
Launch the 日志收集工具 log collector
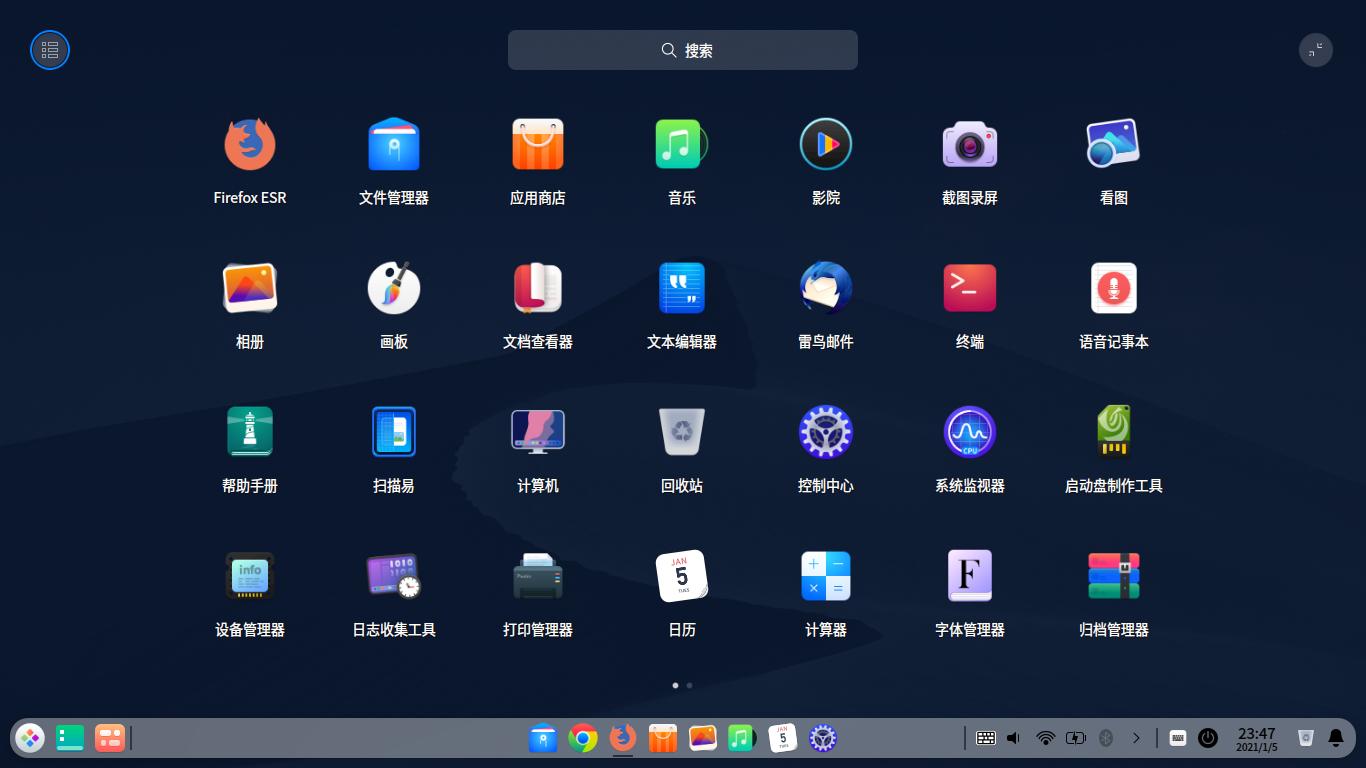pos(394,577)
